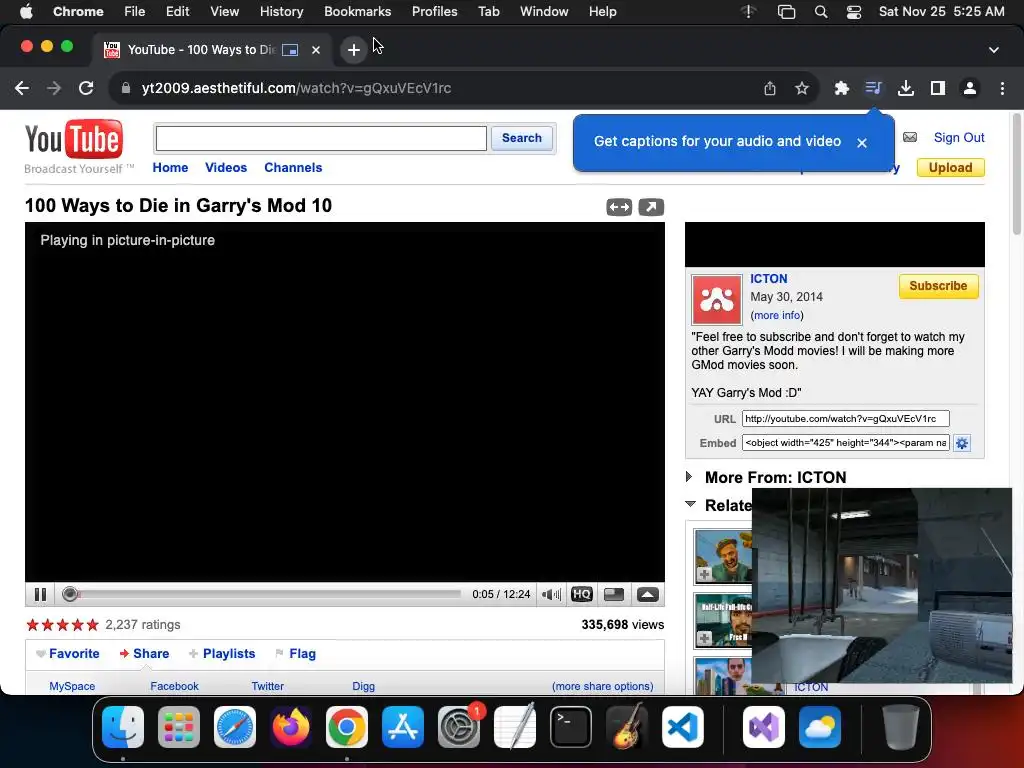
Task: Bookmark this page with the star
Action: tap(802, 88)
